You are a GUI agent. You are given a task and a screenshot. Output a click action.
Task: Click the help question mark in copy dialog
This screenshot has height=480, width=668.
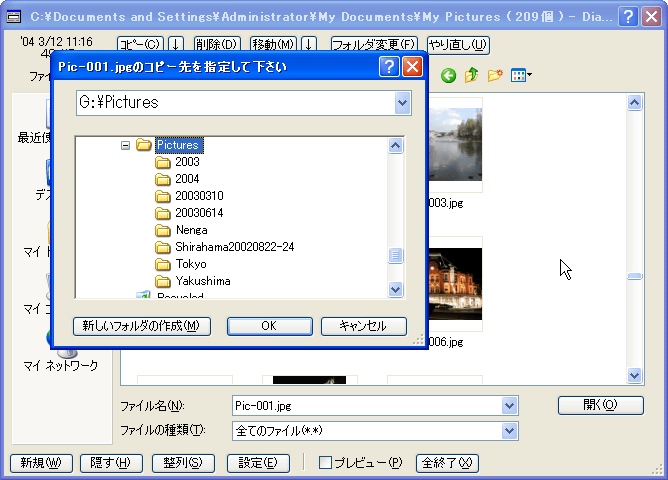[389, 67]
